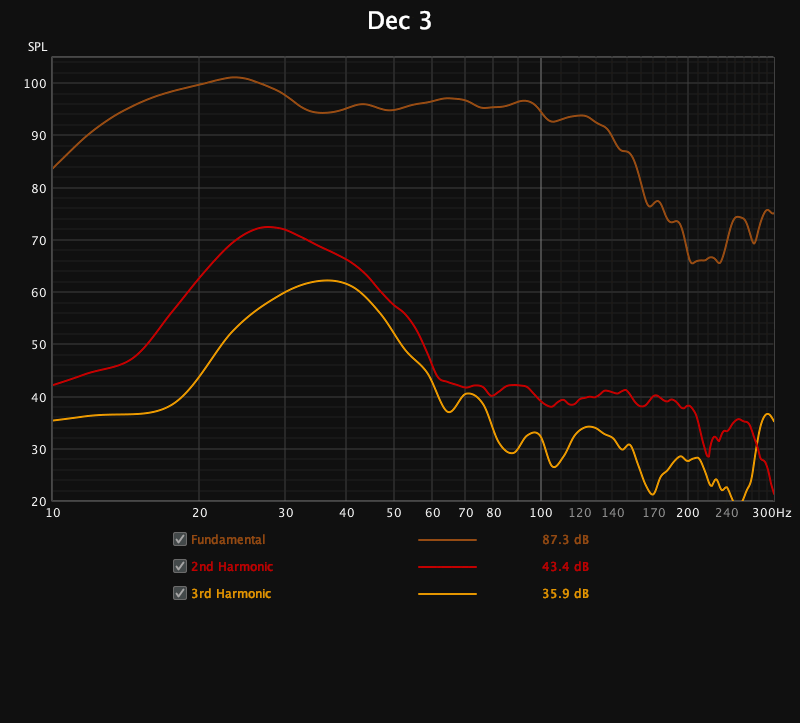Click the SPL axis label
The height and width of the screenshot is (723, 800).
click(37, 47)
